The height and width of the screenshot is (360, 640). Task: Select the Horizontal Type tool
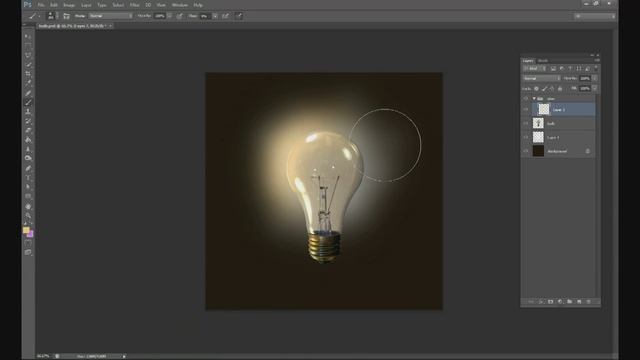[x=28, y=178]
